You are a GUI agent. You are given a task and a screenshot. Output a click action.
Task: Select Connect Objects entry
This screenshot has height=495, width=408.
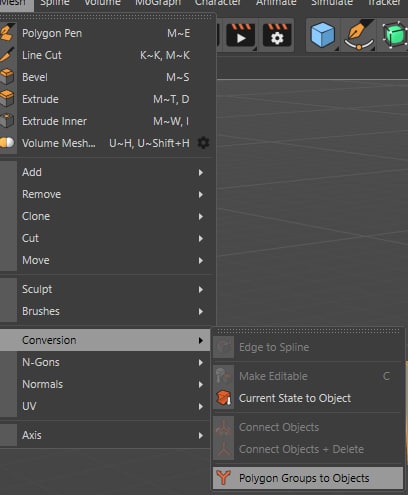pos(307,427)
